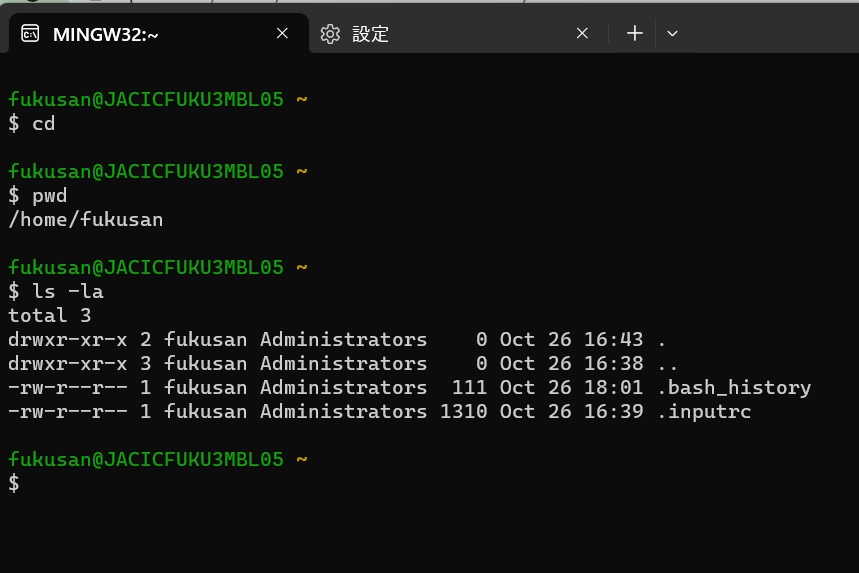Open a new tab with the plus button
Image resolution: width=859 pixels, height=573 pixels.
(x=634, y=34)
